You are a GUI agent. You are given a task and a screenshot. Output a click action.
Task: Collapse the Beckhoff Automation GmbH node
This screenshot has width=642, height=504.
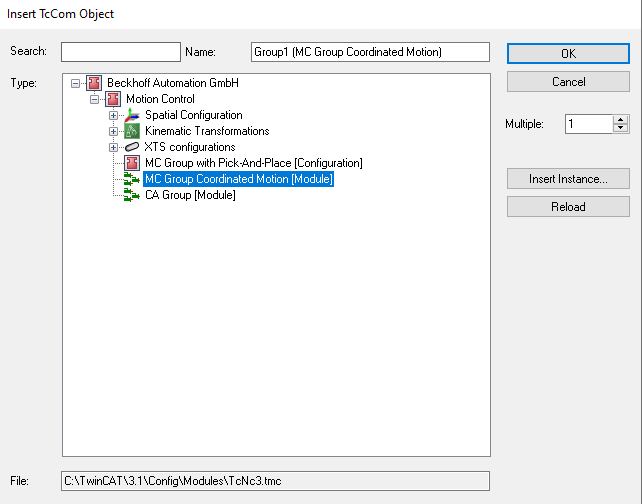[75, 83]
